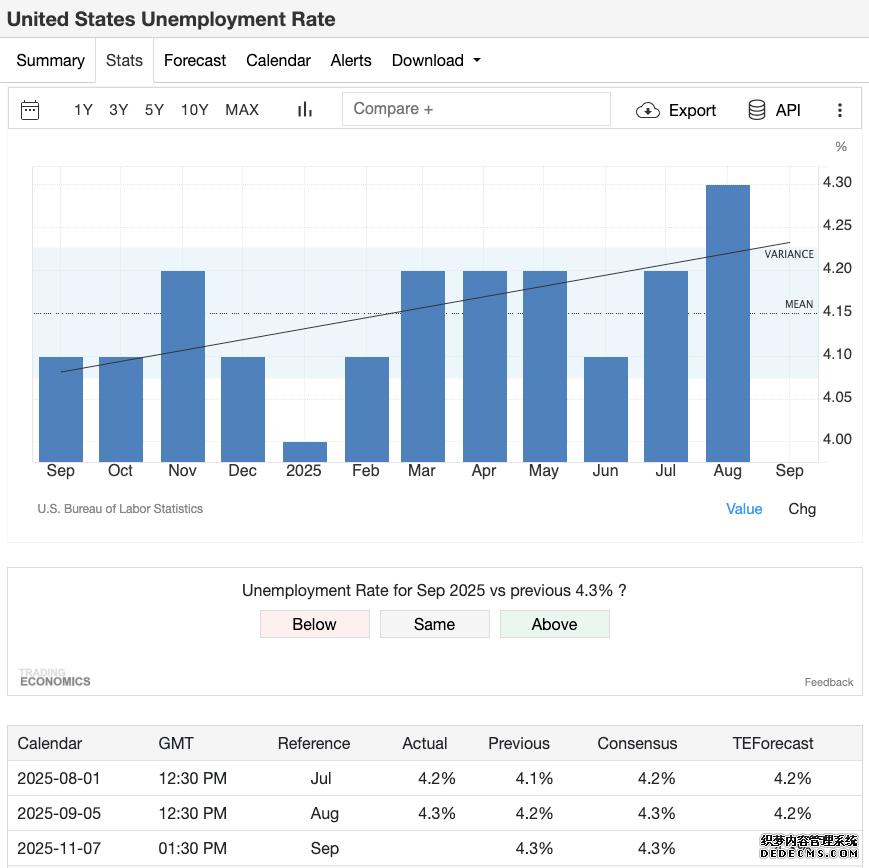Image resolution: width=869 pixels, height=868 pixels.
Task: Open the Feedback link
Action: coord(829,682)
